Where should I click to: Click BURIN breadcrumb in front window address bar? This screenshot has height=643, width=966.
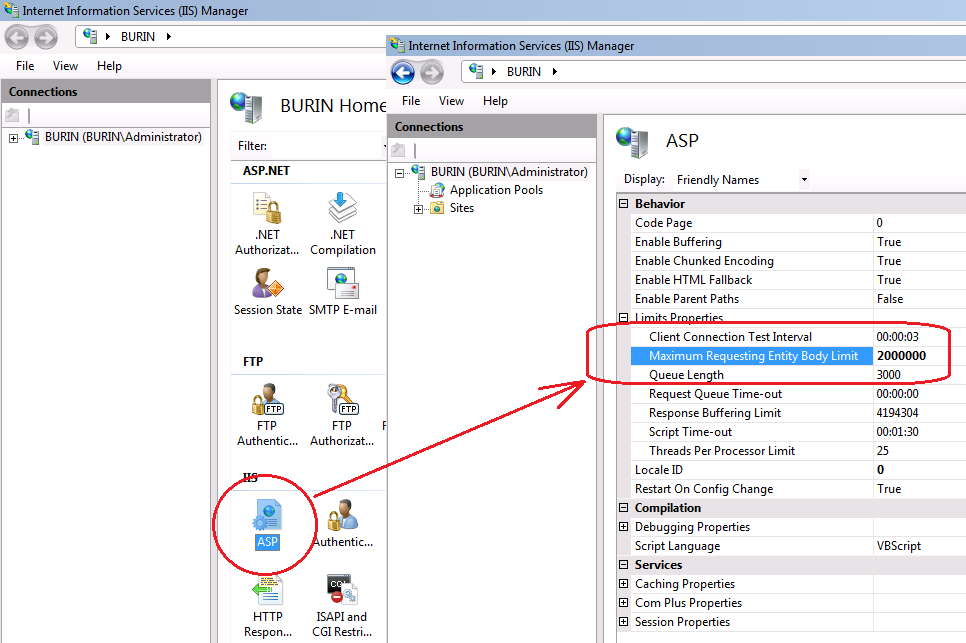pyautogui.click(x=524, y=71)
